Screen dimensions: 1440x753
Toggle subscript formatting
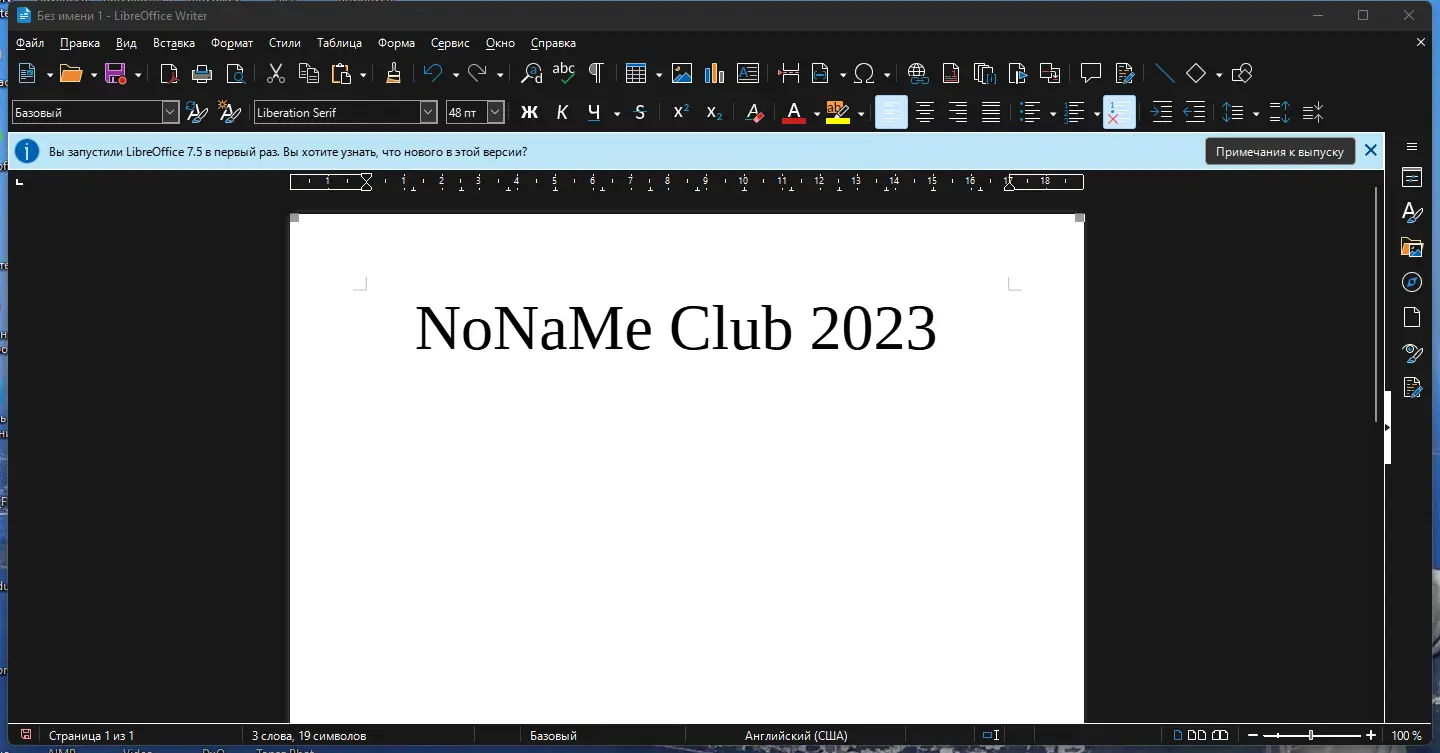pyautogui.click(x=714, y=112)
